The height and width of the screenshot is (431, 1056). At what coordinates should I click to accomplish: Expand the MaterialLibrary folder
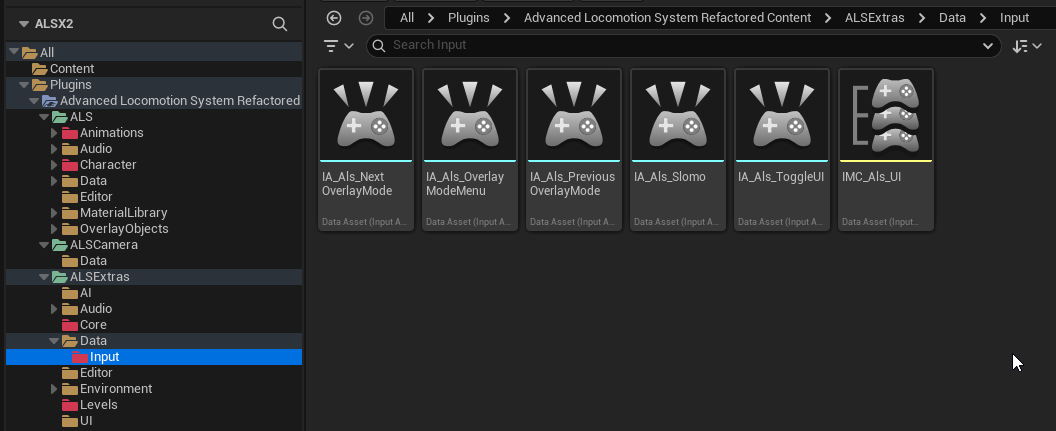point(55,213)
